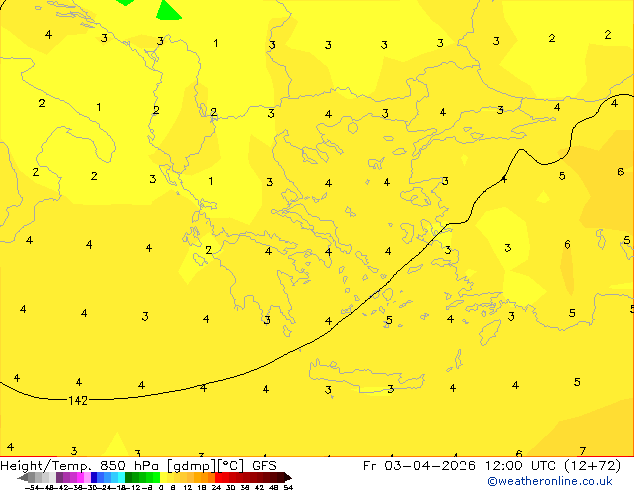The width and height of the screenshot is (634, 490).
Task: Pick the darkest green legend swatch
Action: [128, 477]
